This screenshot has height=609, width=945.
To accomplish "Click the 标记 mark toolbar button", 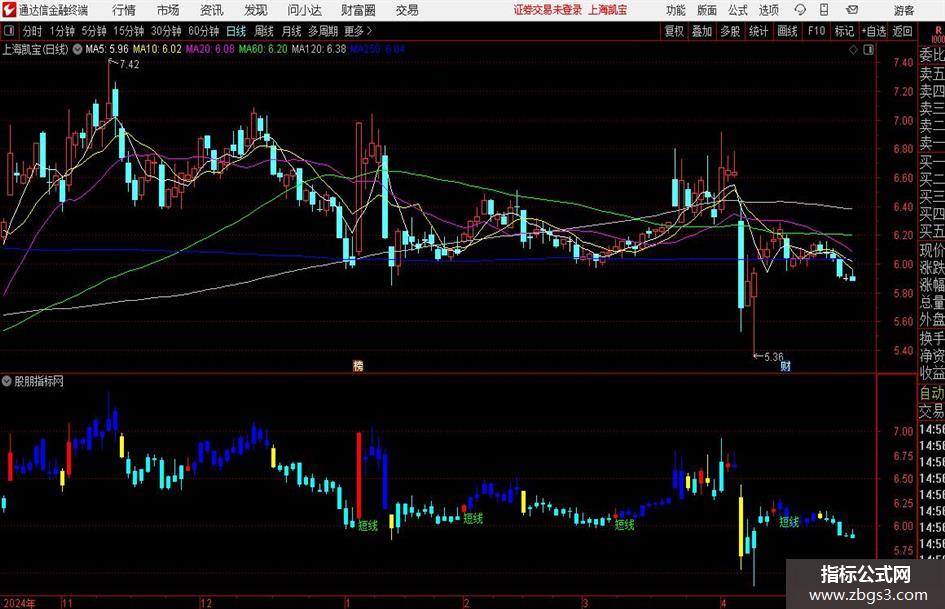I will click(844, 31).
